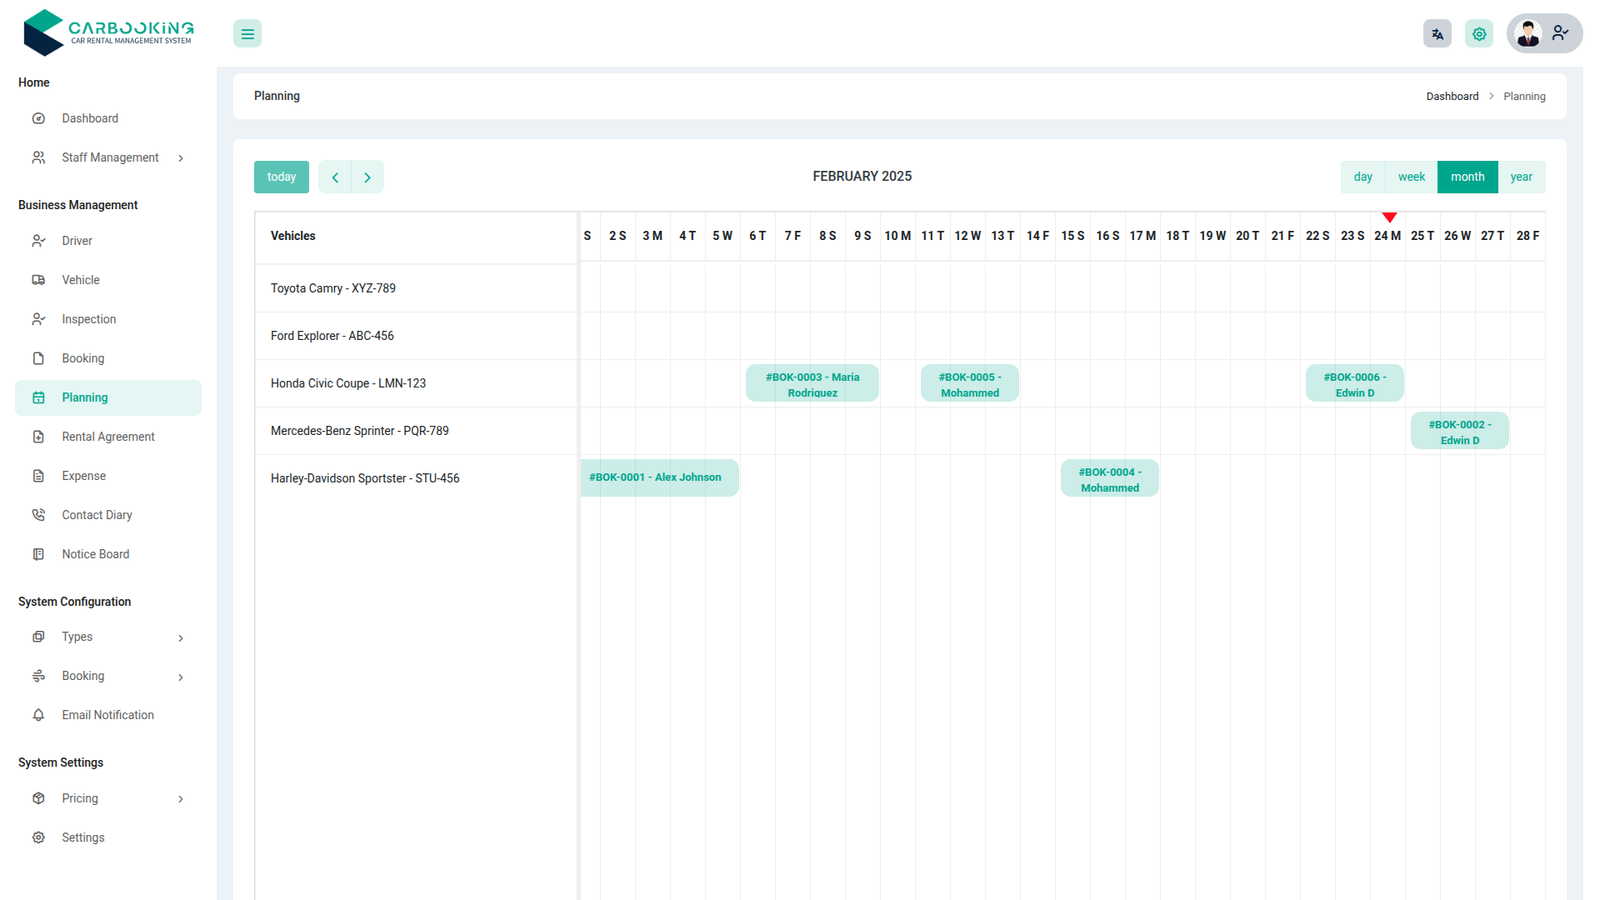Expand the Types configuration chevron
The image size is (1600, 900).
pyautogui.click(x=181, y=638)
